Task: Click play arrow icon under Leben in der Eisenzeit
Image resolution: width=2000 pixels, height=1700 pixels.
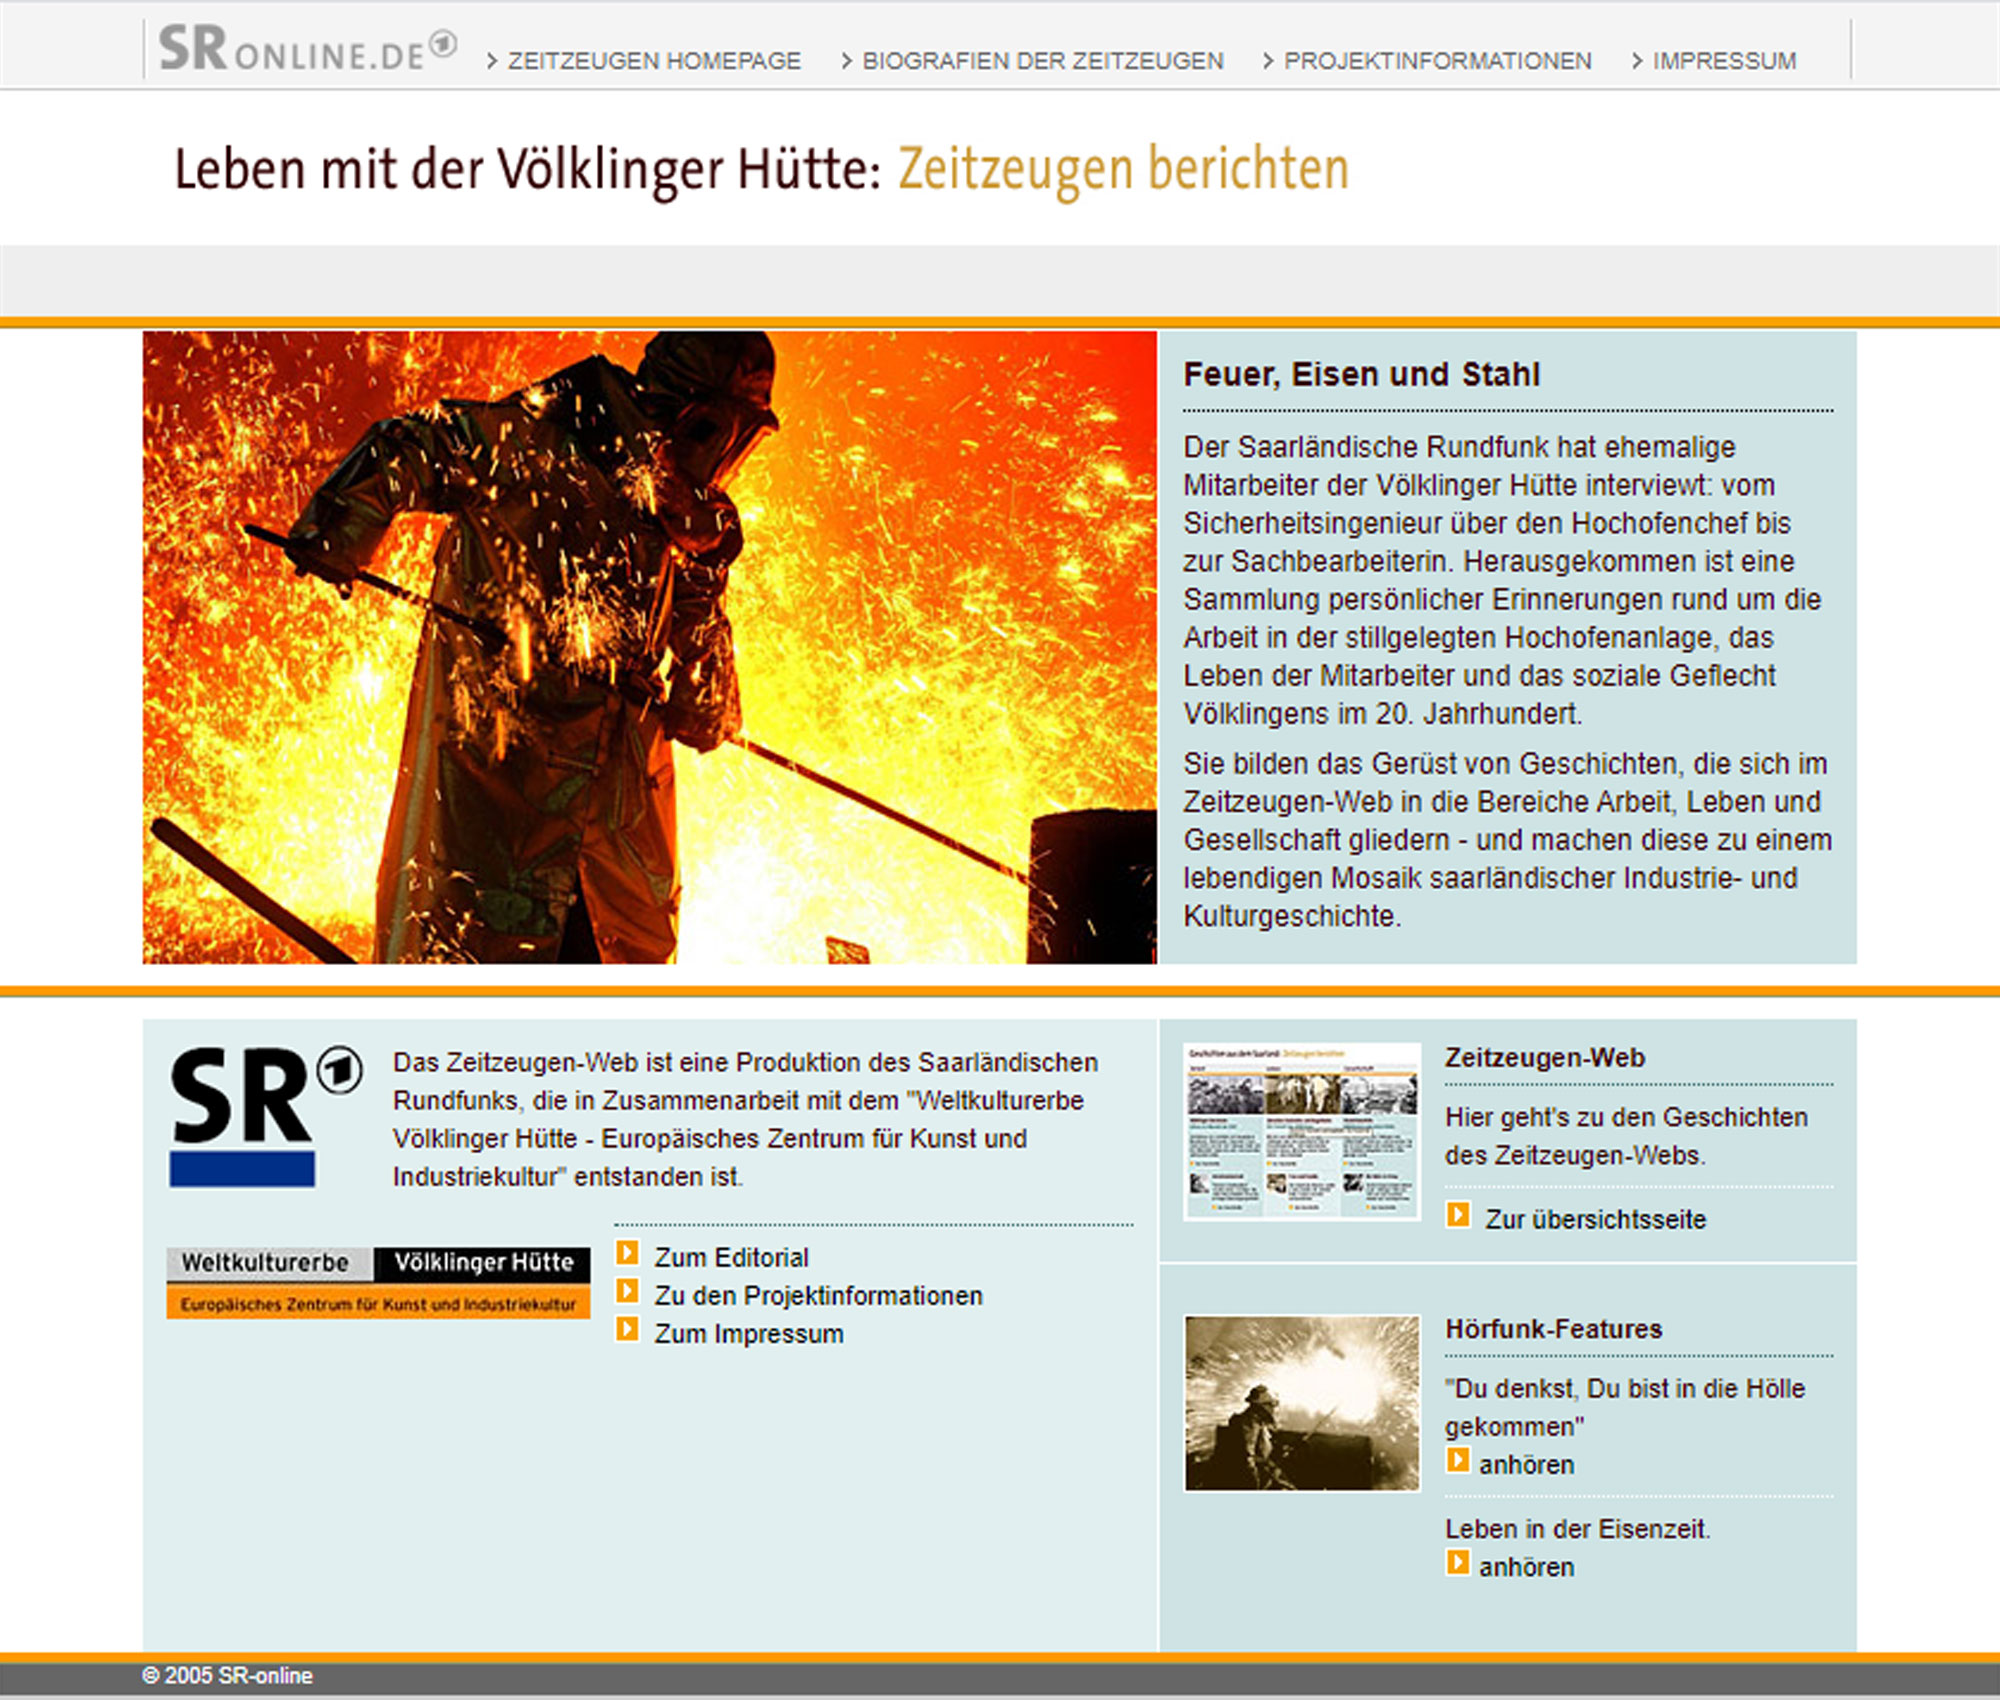Action: tap(1458, 1563)
